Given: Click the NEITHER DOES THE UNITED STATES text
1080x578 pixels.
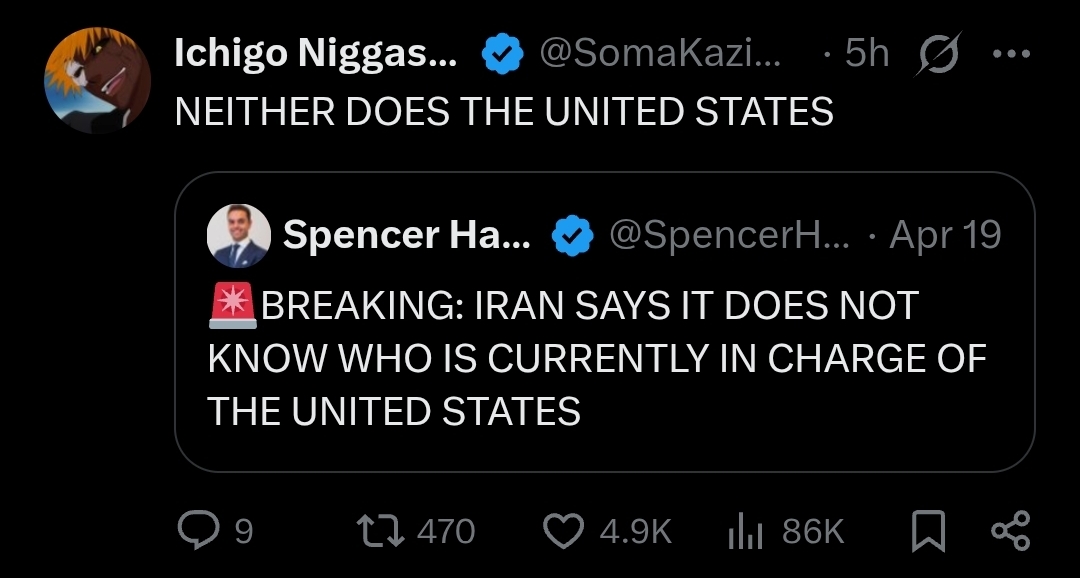Looking at the screenshot, I should 504,111.
